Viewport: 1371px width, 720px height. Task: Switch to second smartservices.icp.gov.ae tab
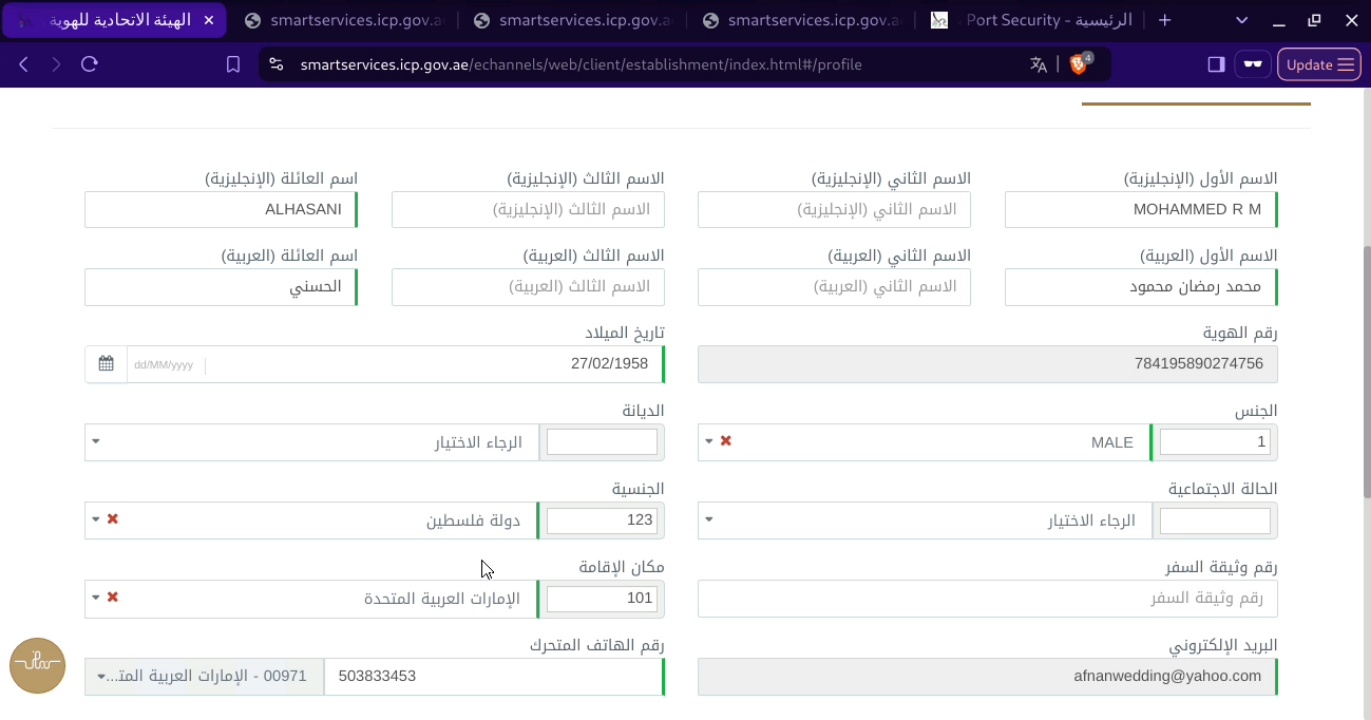346,20
